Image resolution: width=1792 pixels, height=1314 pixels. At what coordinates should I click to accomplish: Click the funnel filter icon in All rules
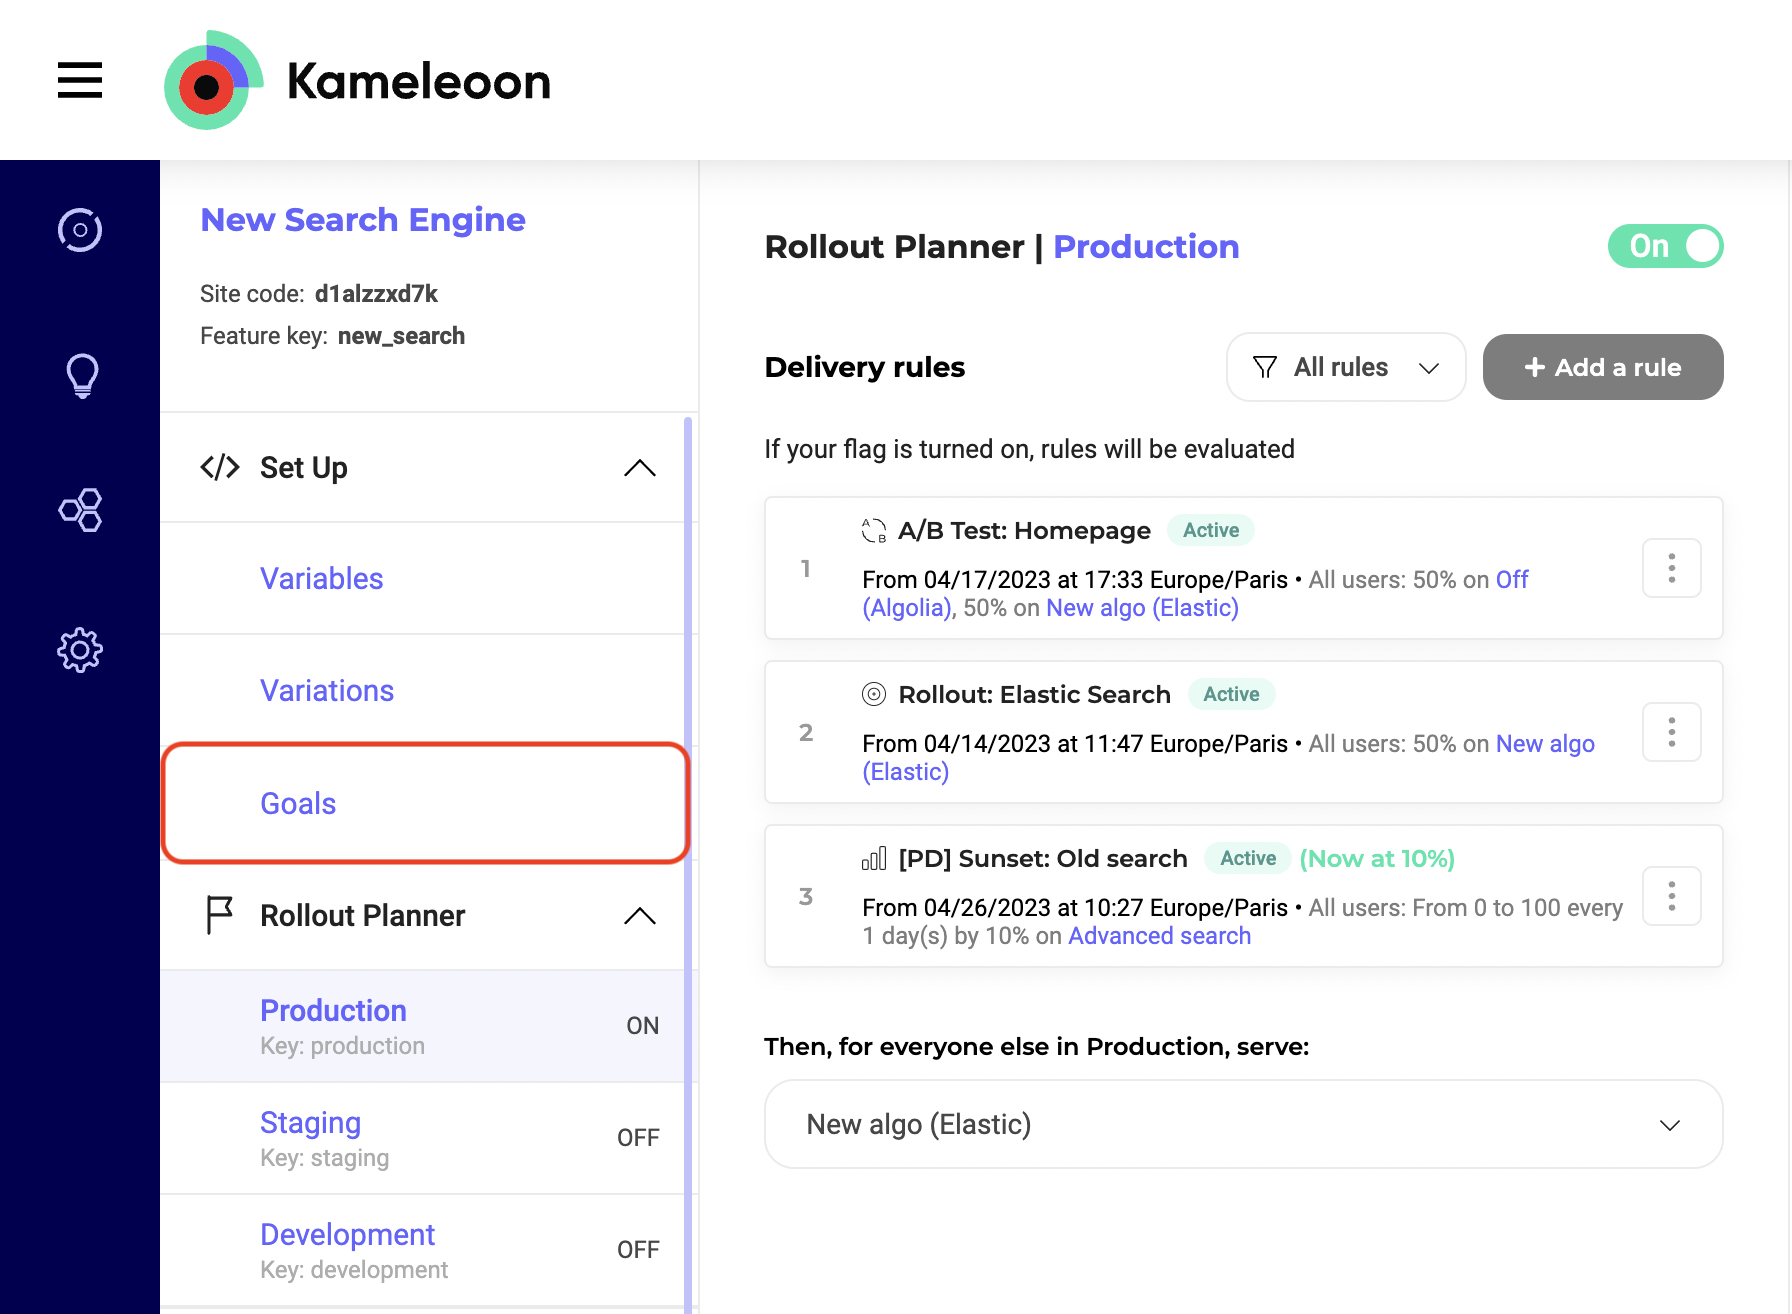1265,367
